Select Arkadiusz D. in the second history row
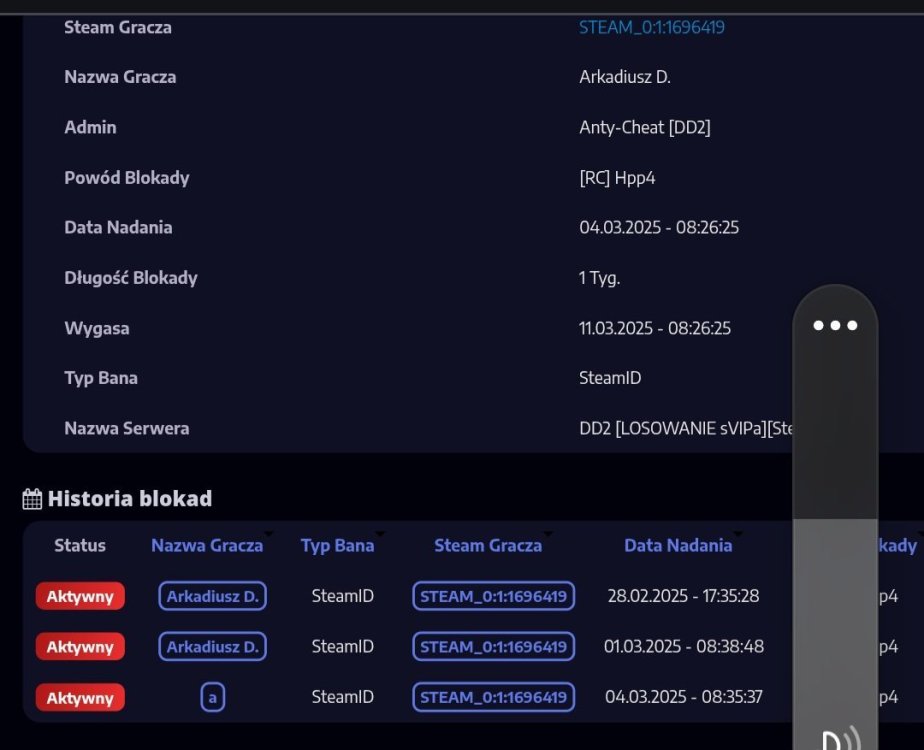 pyautogui.click(x=212, y=646)
